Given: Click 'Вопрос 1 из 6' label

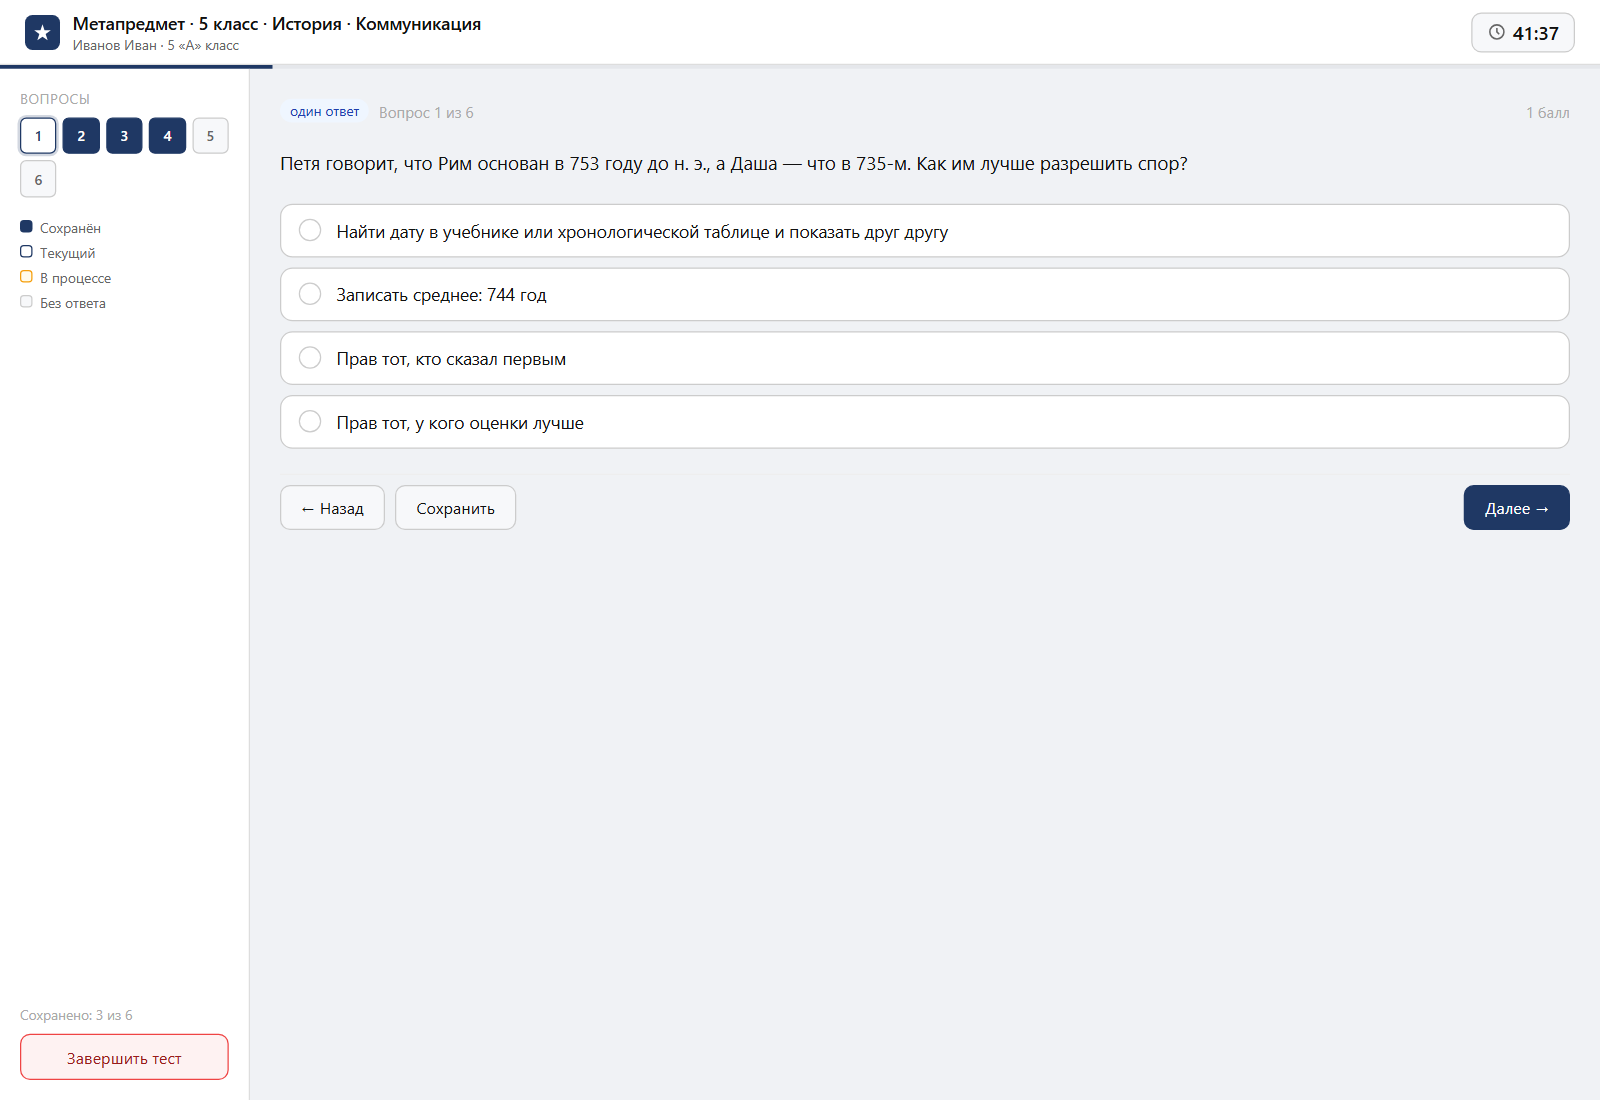Looking at the screenshot, I should 426,113.
